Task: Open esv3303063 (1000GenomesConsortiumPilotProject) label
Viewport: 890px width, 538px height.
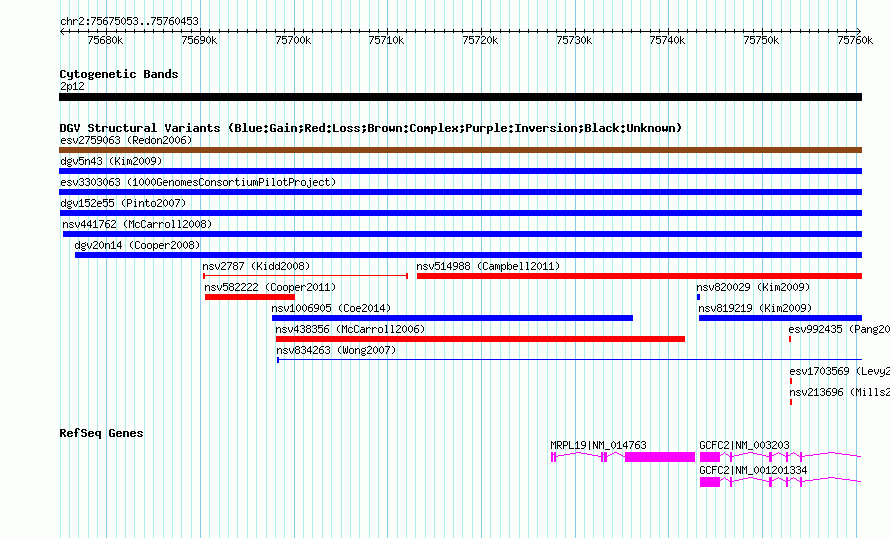Action: pos(198,182)
